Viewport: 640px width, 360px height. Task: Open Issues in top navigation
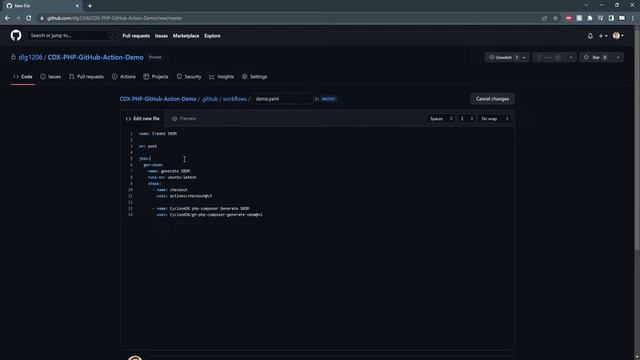coord(161,36)
